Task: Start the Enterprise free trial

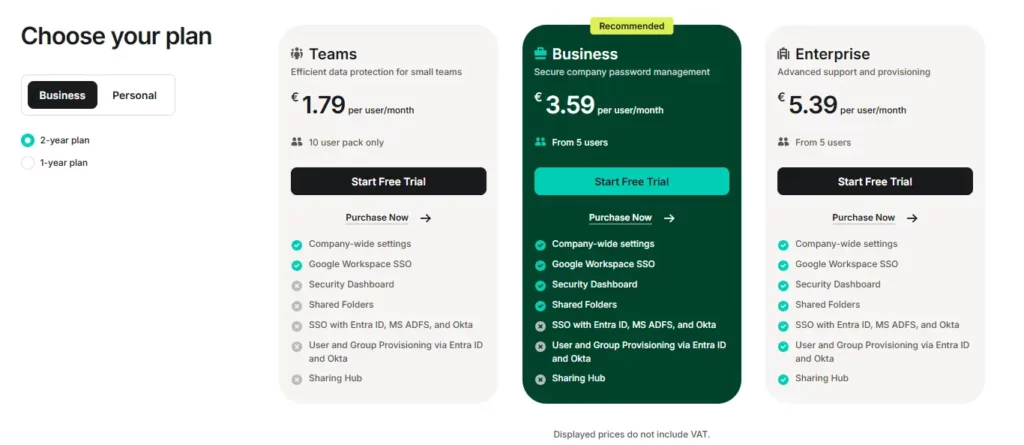Action: click(x=875, y=181)
